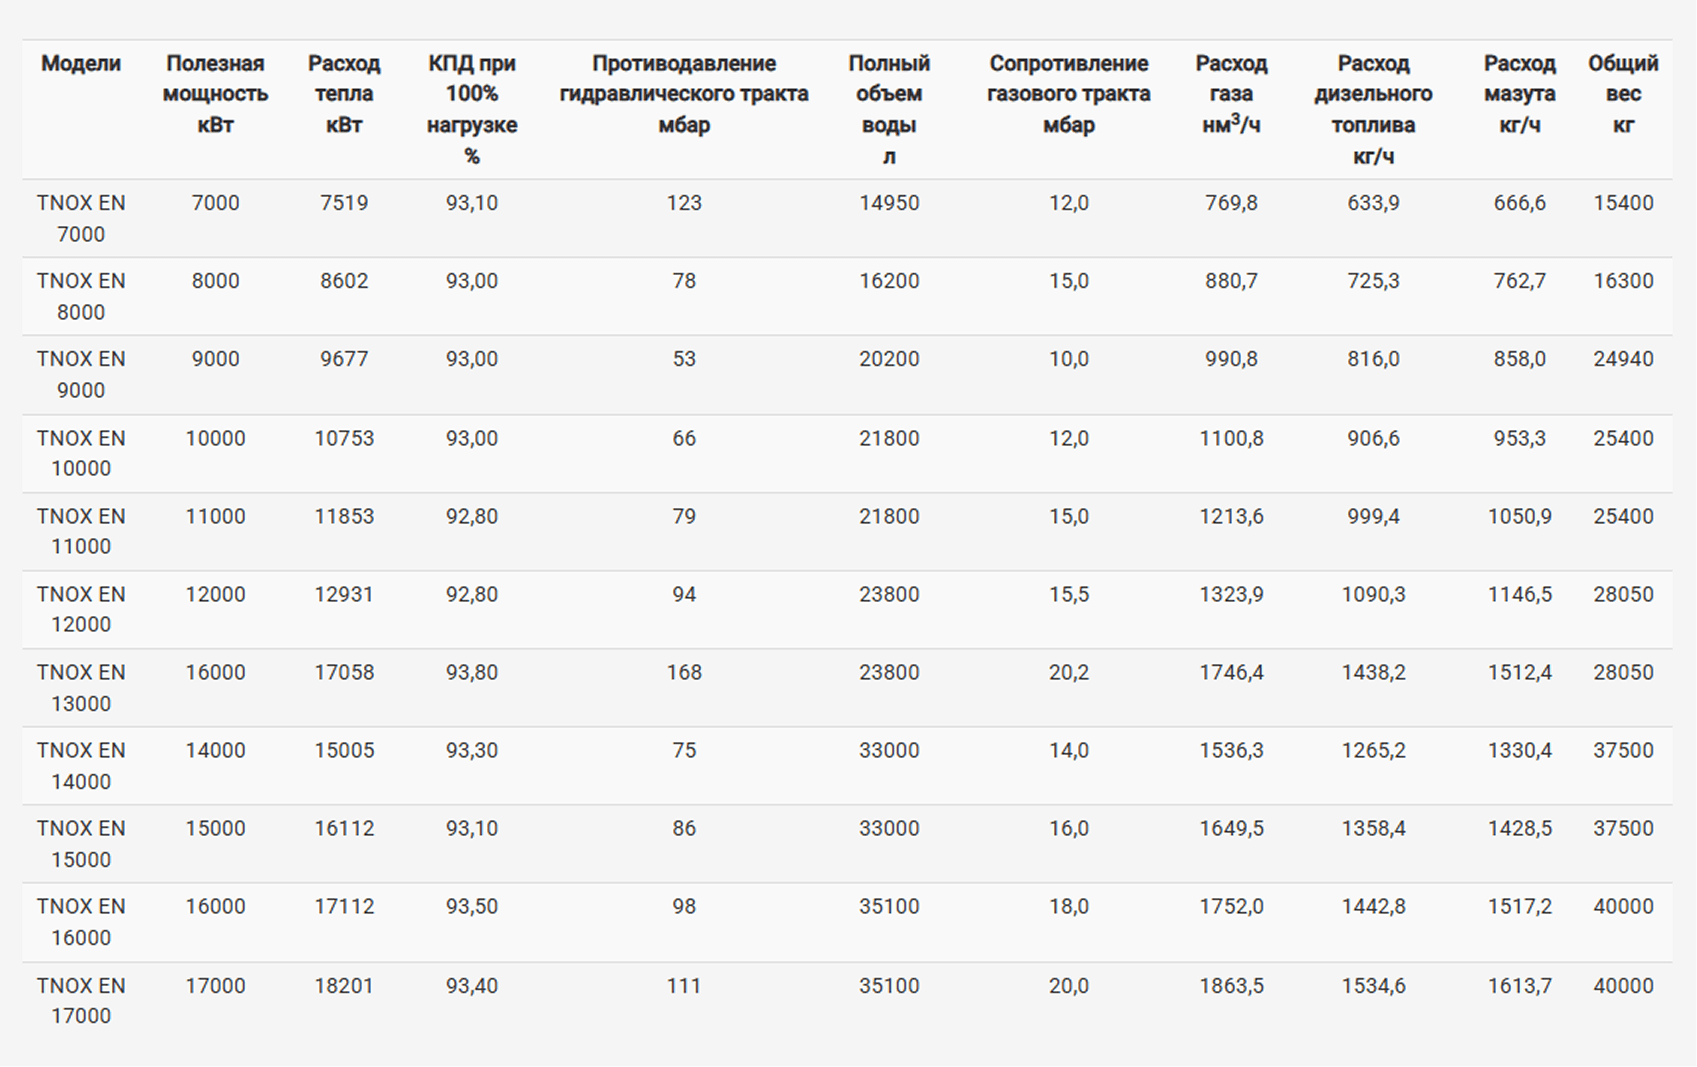Click the "Противодавление гидравлического тракта" header
The width and height of the screenshot is (1697, 1067).
tap(684, 94)
